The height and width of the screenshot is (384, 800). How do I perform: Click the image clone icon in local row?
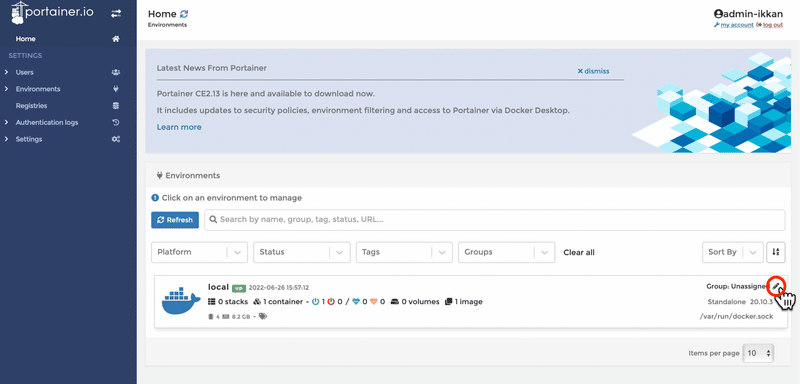(448, 302)
